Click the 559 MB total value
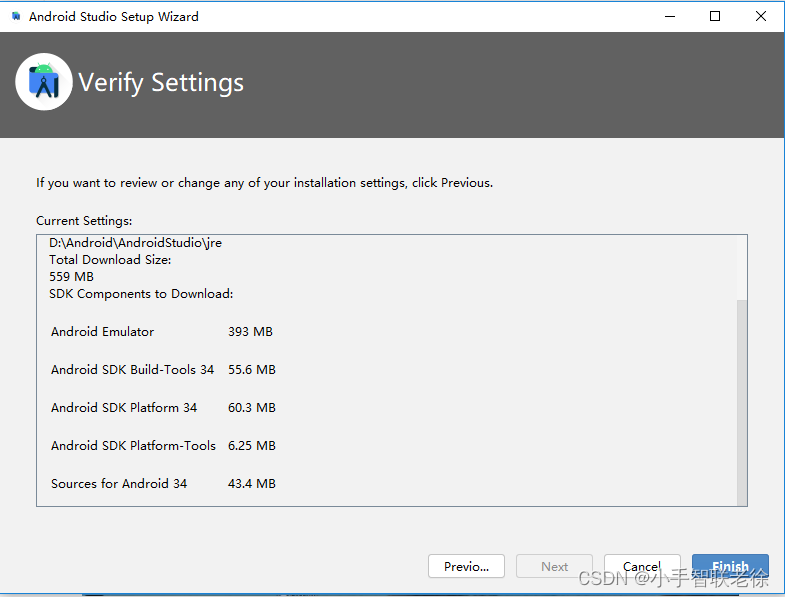This screenshot has height=597, width=785. (72, 277)
